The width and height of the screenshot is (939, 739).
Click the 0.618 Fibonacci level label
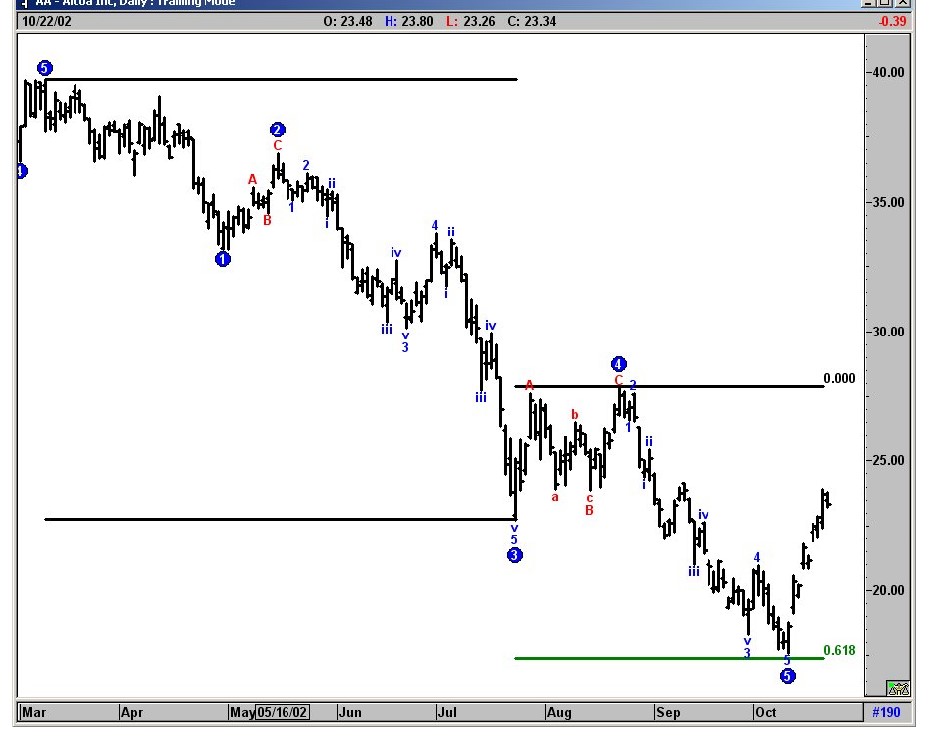point(839,651)
